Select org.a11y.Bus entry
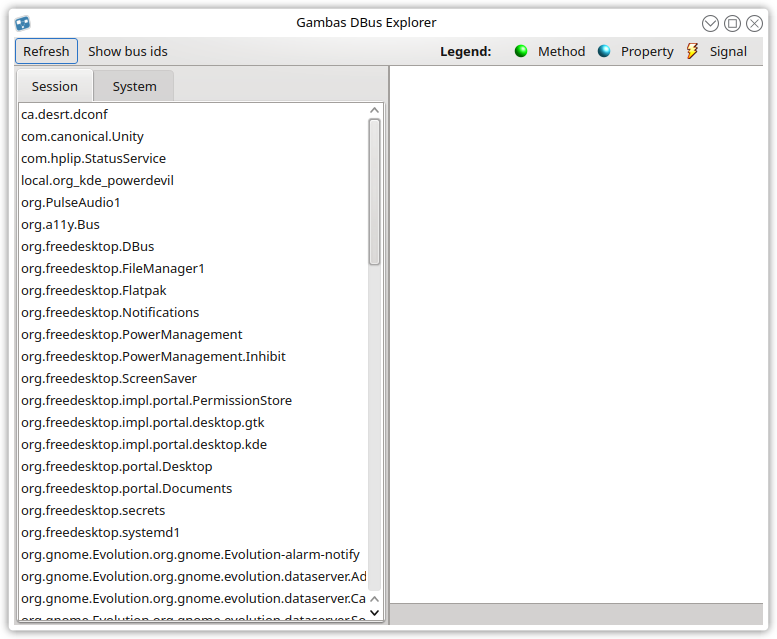Image resolution: width=777 pixels, height=639 pixels. coord(193,224)
